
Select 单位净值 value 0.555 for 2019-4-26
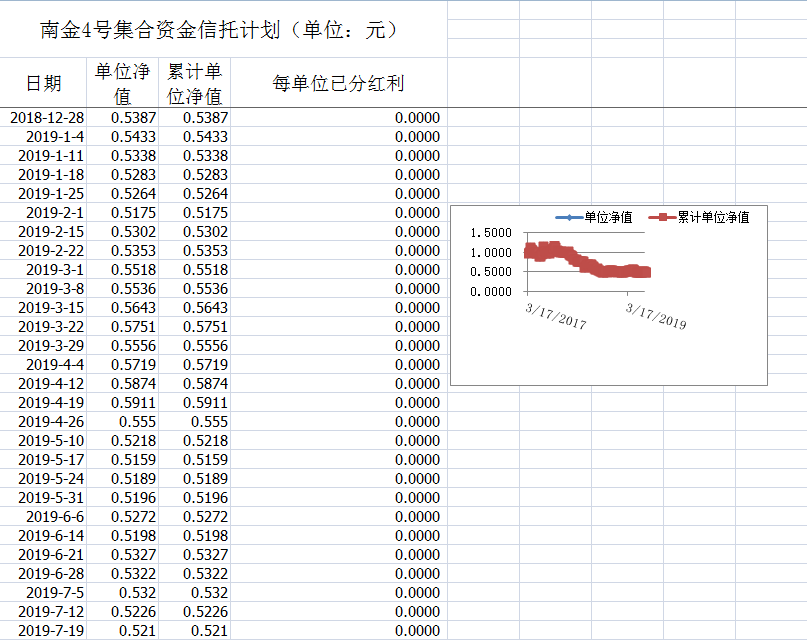coord(122,422)
